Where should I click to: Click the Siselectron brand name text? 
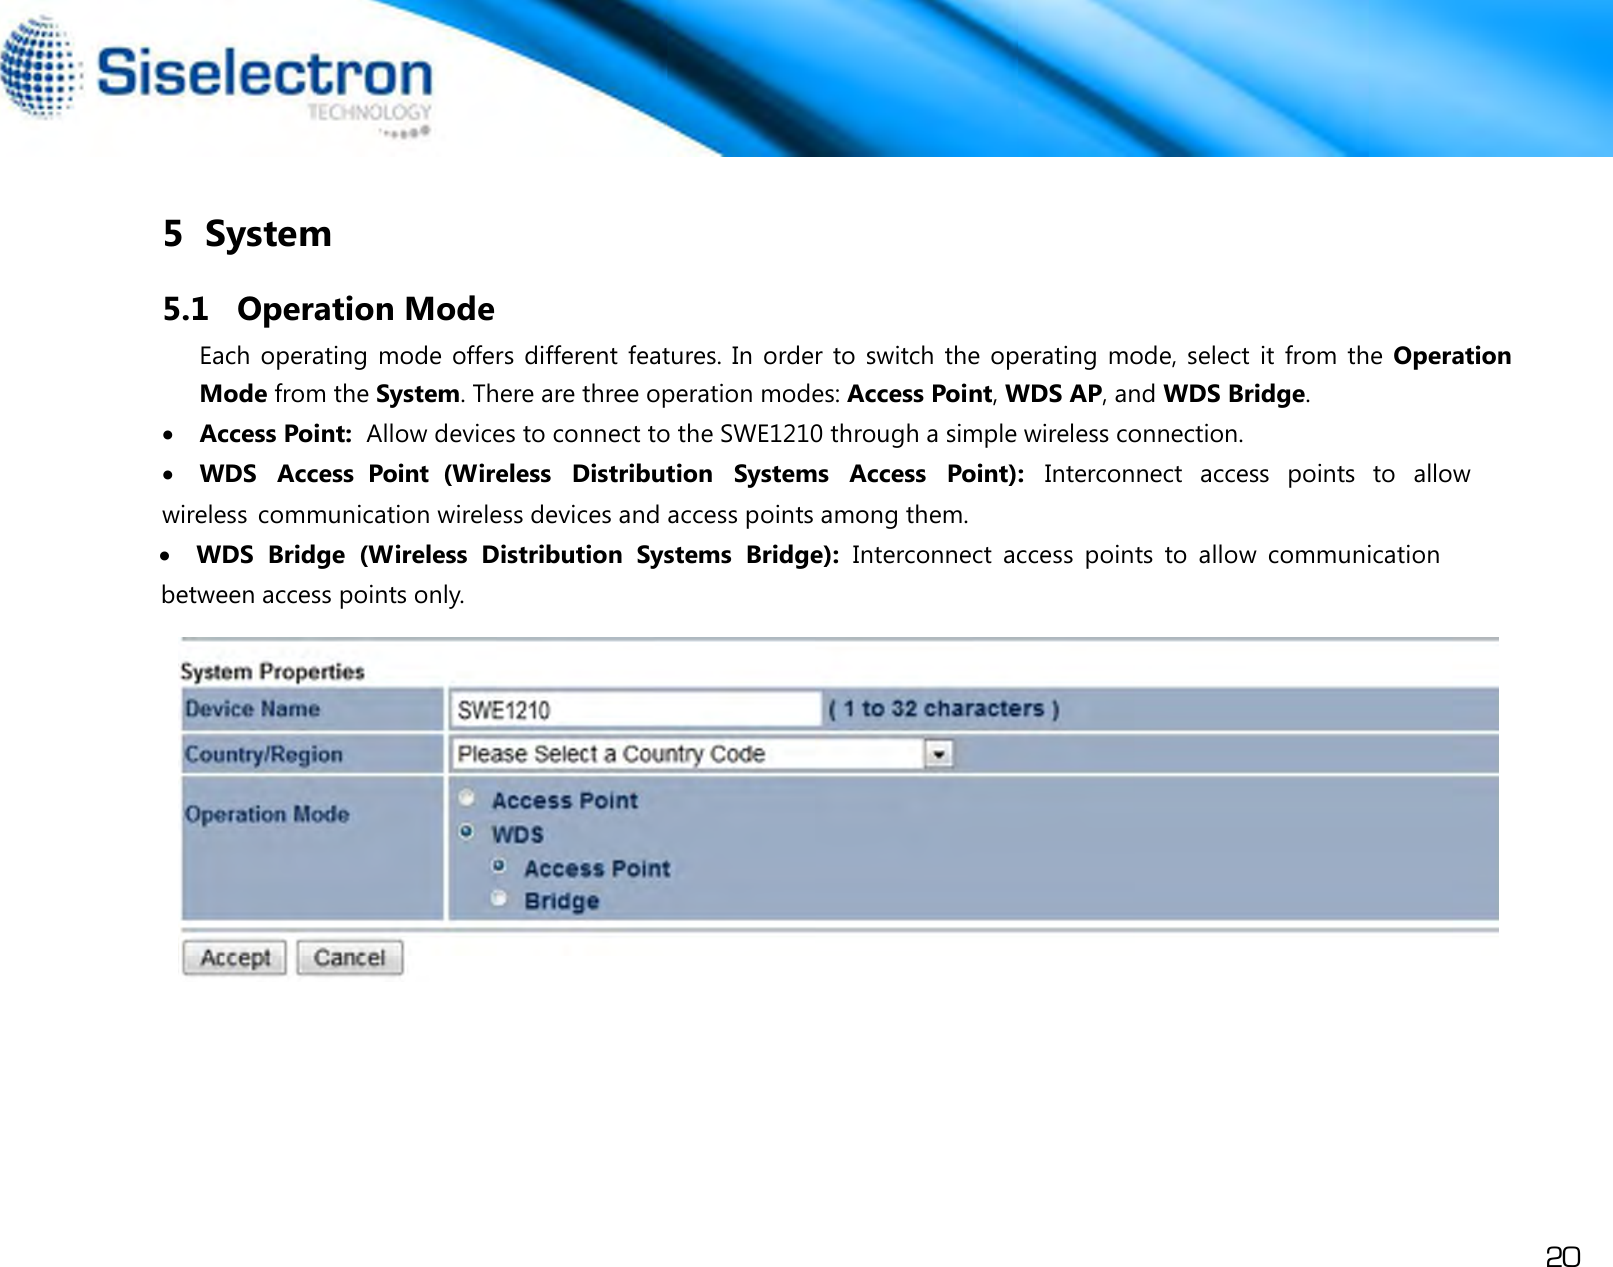pos(265,73)
